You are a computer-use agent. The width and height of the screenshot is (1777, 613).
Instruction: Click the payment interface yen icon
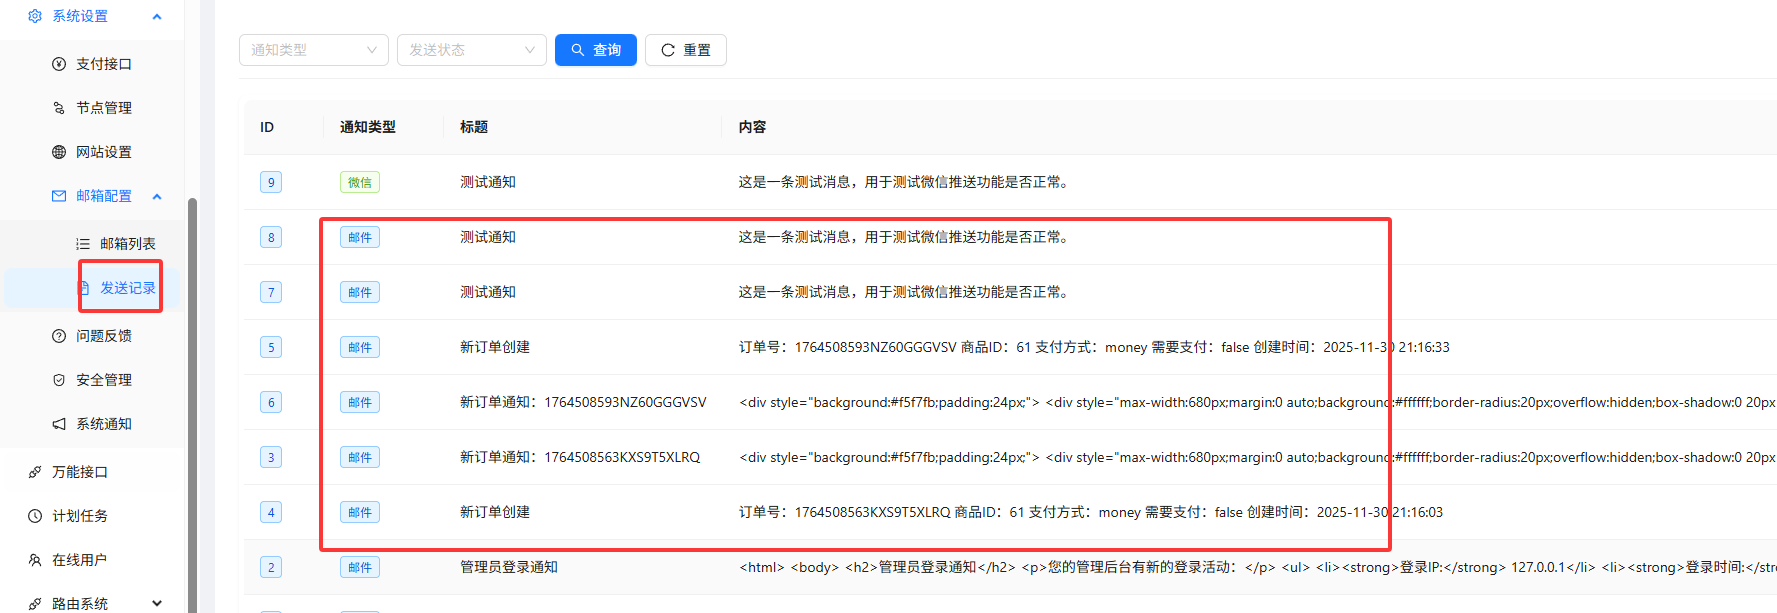pyautogui.click(x=59, y=64)
